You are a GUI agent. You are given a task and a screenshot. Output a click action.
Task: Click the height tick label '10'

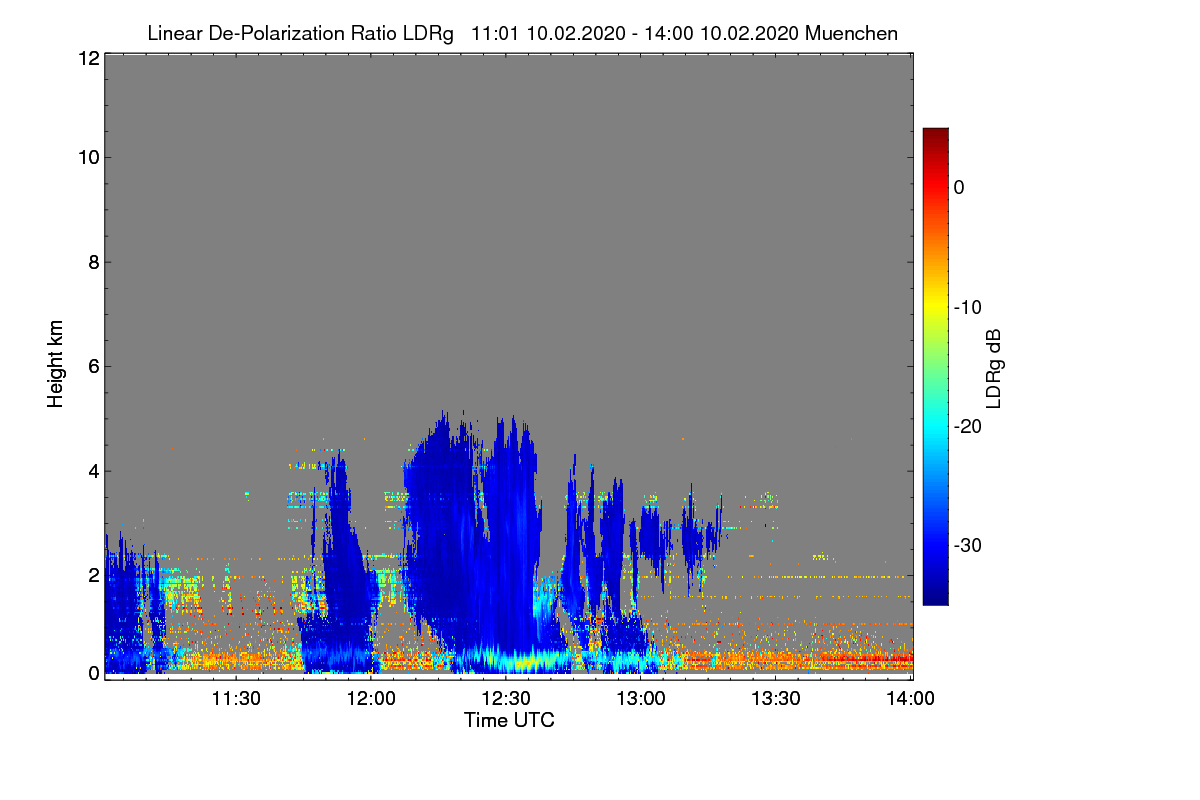point(87,157)
